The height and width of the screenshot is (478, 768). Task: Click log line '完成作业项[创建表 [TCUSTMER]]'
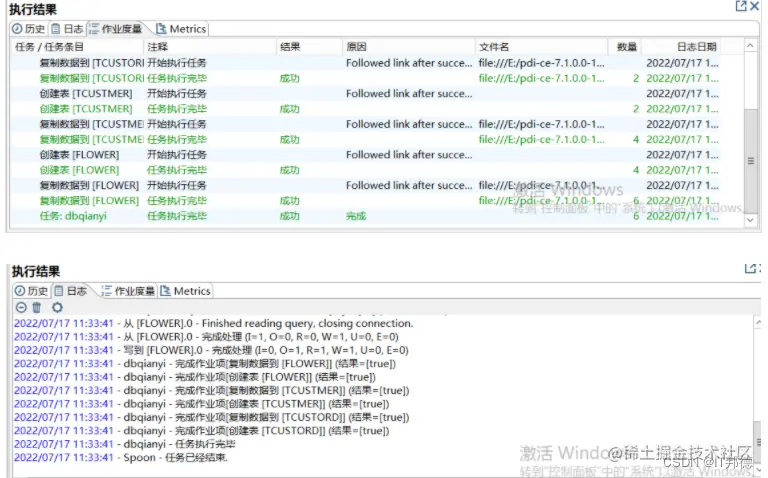tap(202, 404)
